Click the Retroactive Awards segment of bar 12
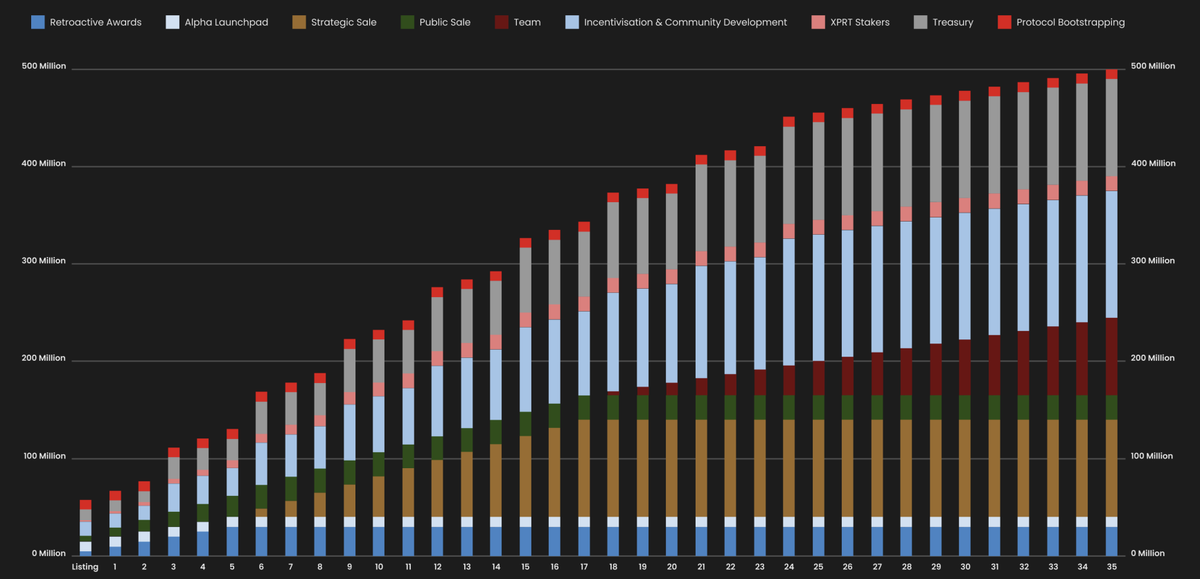This screenshot has height=579, width=1200. pyautogui.click(x=437, y=541)
